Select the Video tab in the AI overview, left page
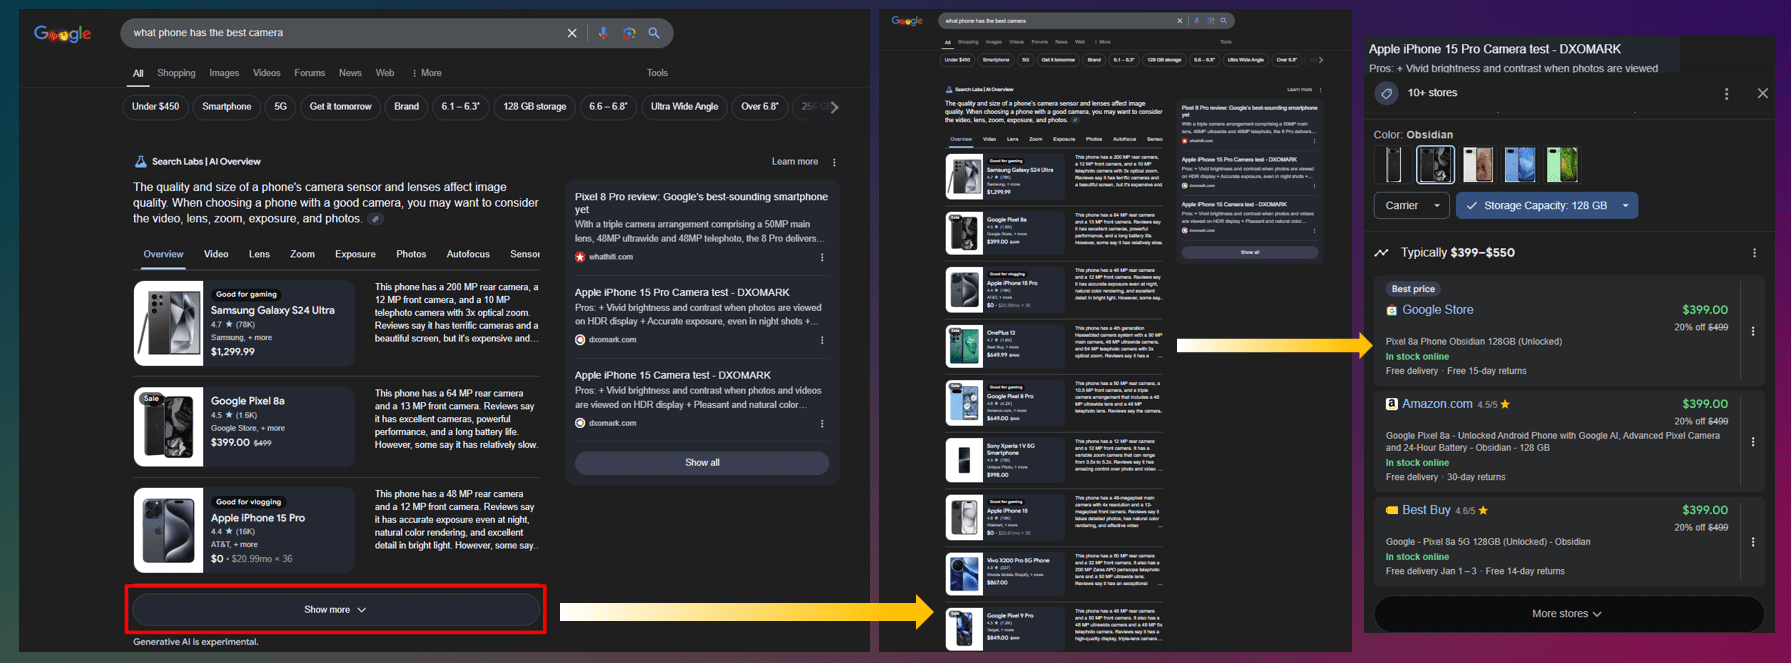 coord(216,254)
